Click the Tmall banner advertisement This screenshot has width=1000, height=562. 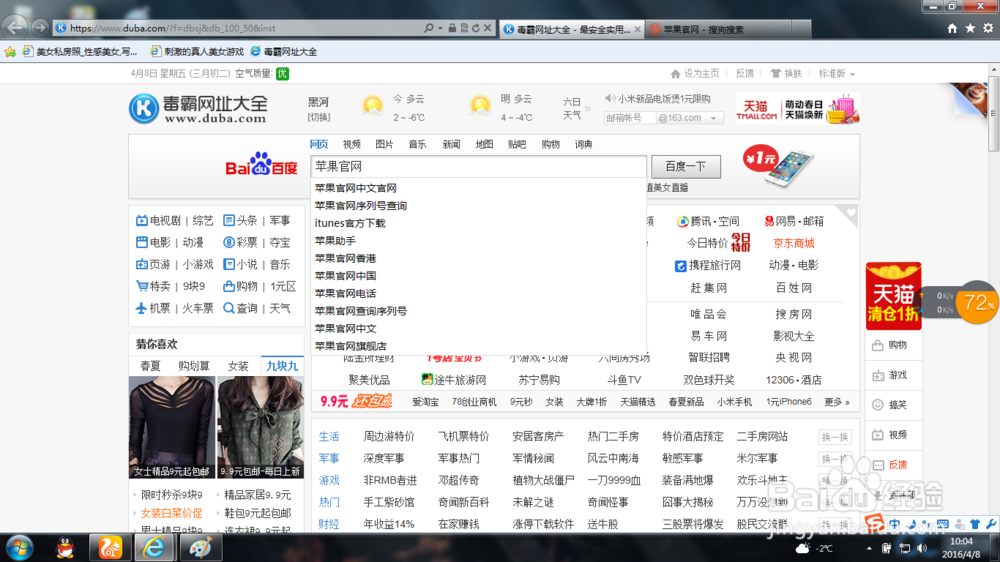[x=797, y=108]
